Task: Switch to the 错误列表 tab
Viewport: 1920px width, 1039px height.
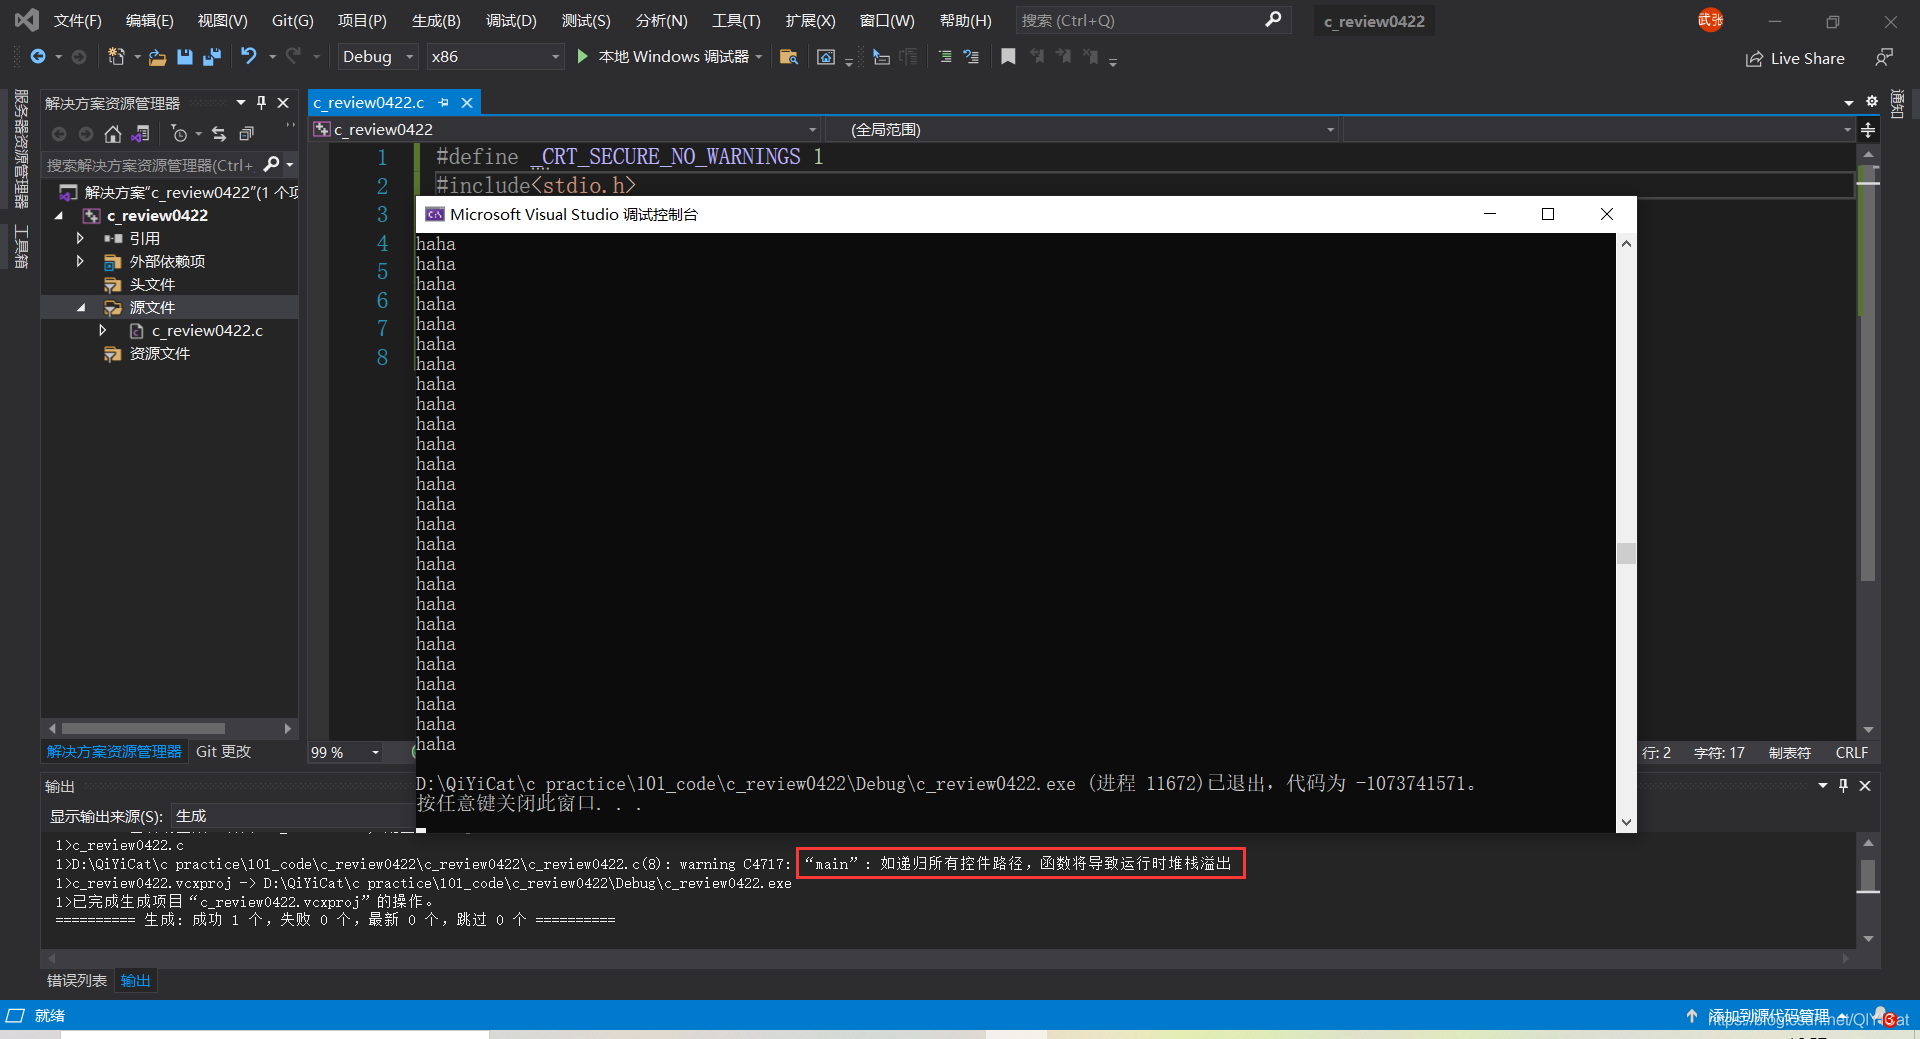Action: coord(77,981)
